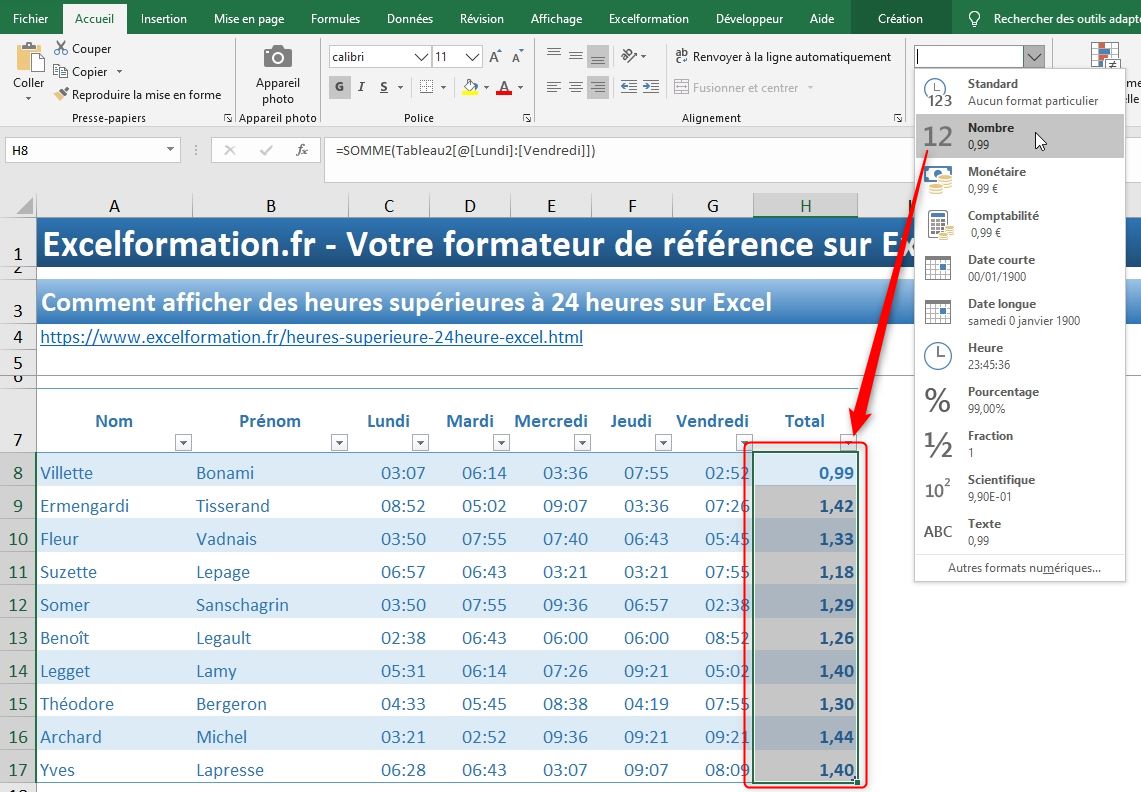Select Heure format
Image resolution: width=1141 pixels, height=792 pixels.
(1019, 356)
